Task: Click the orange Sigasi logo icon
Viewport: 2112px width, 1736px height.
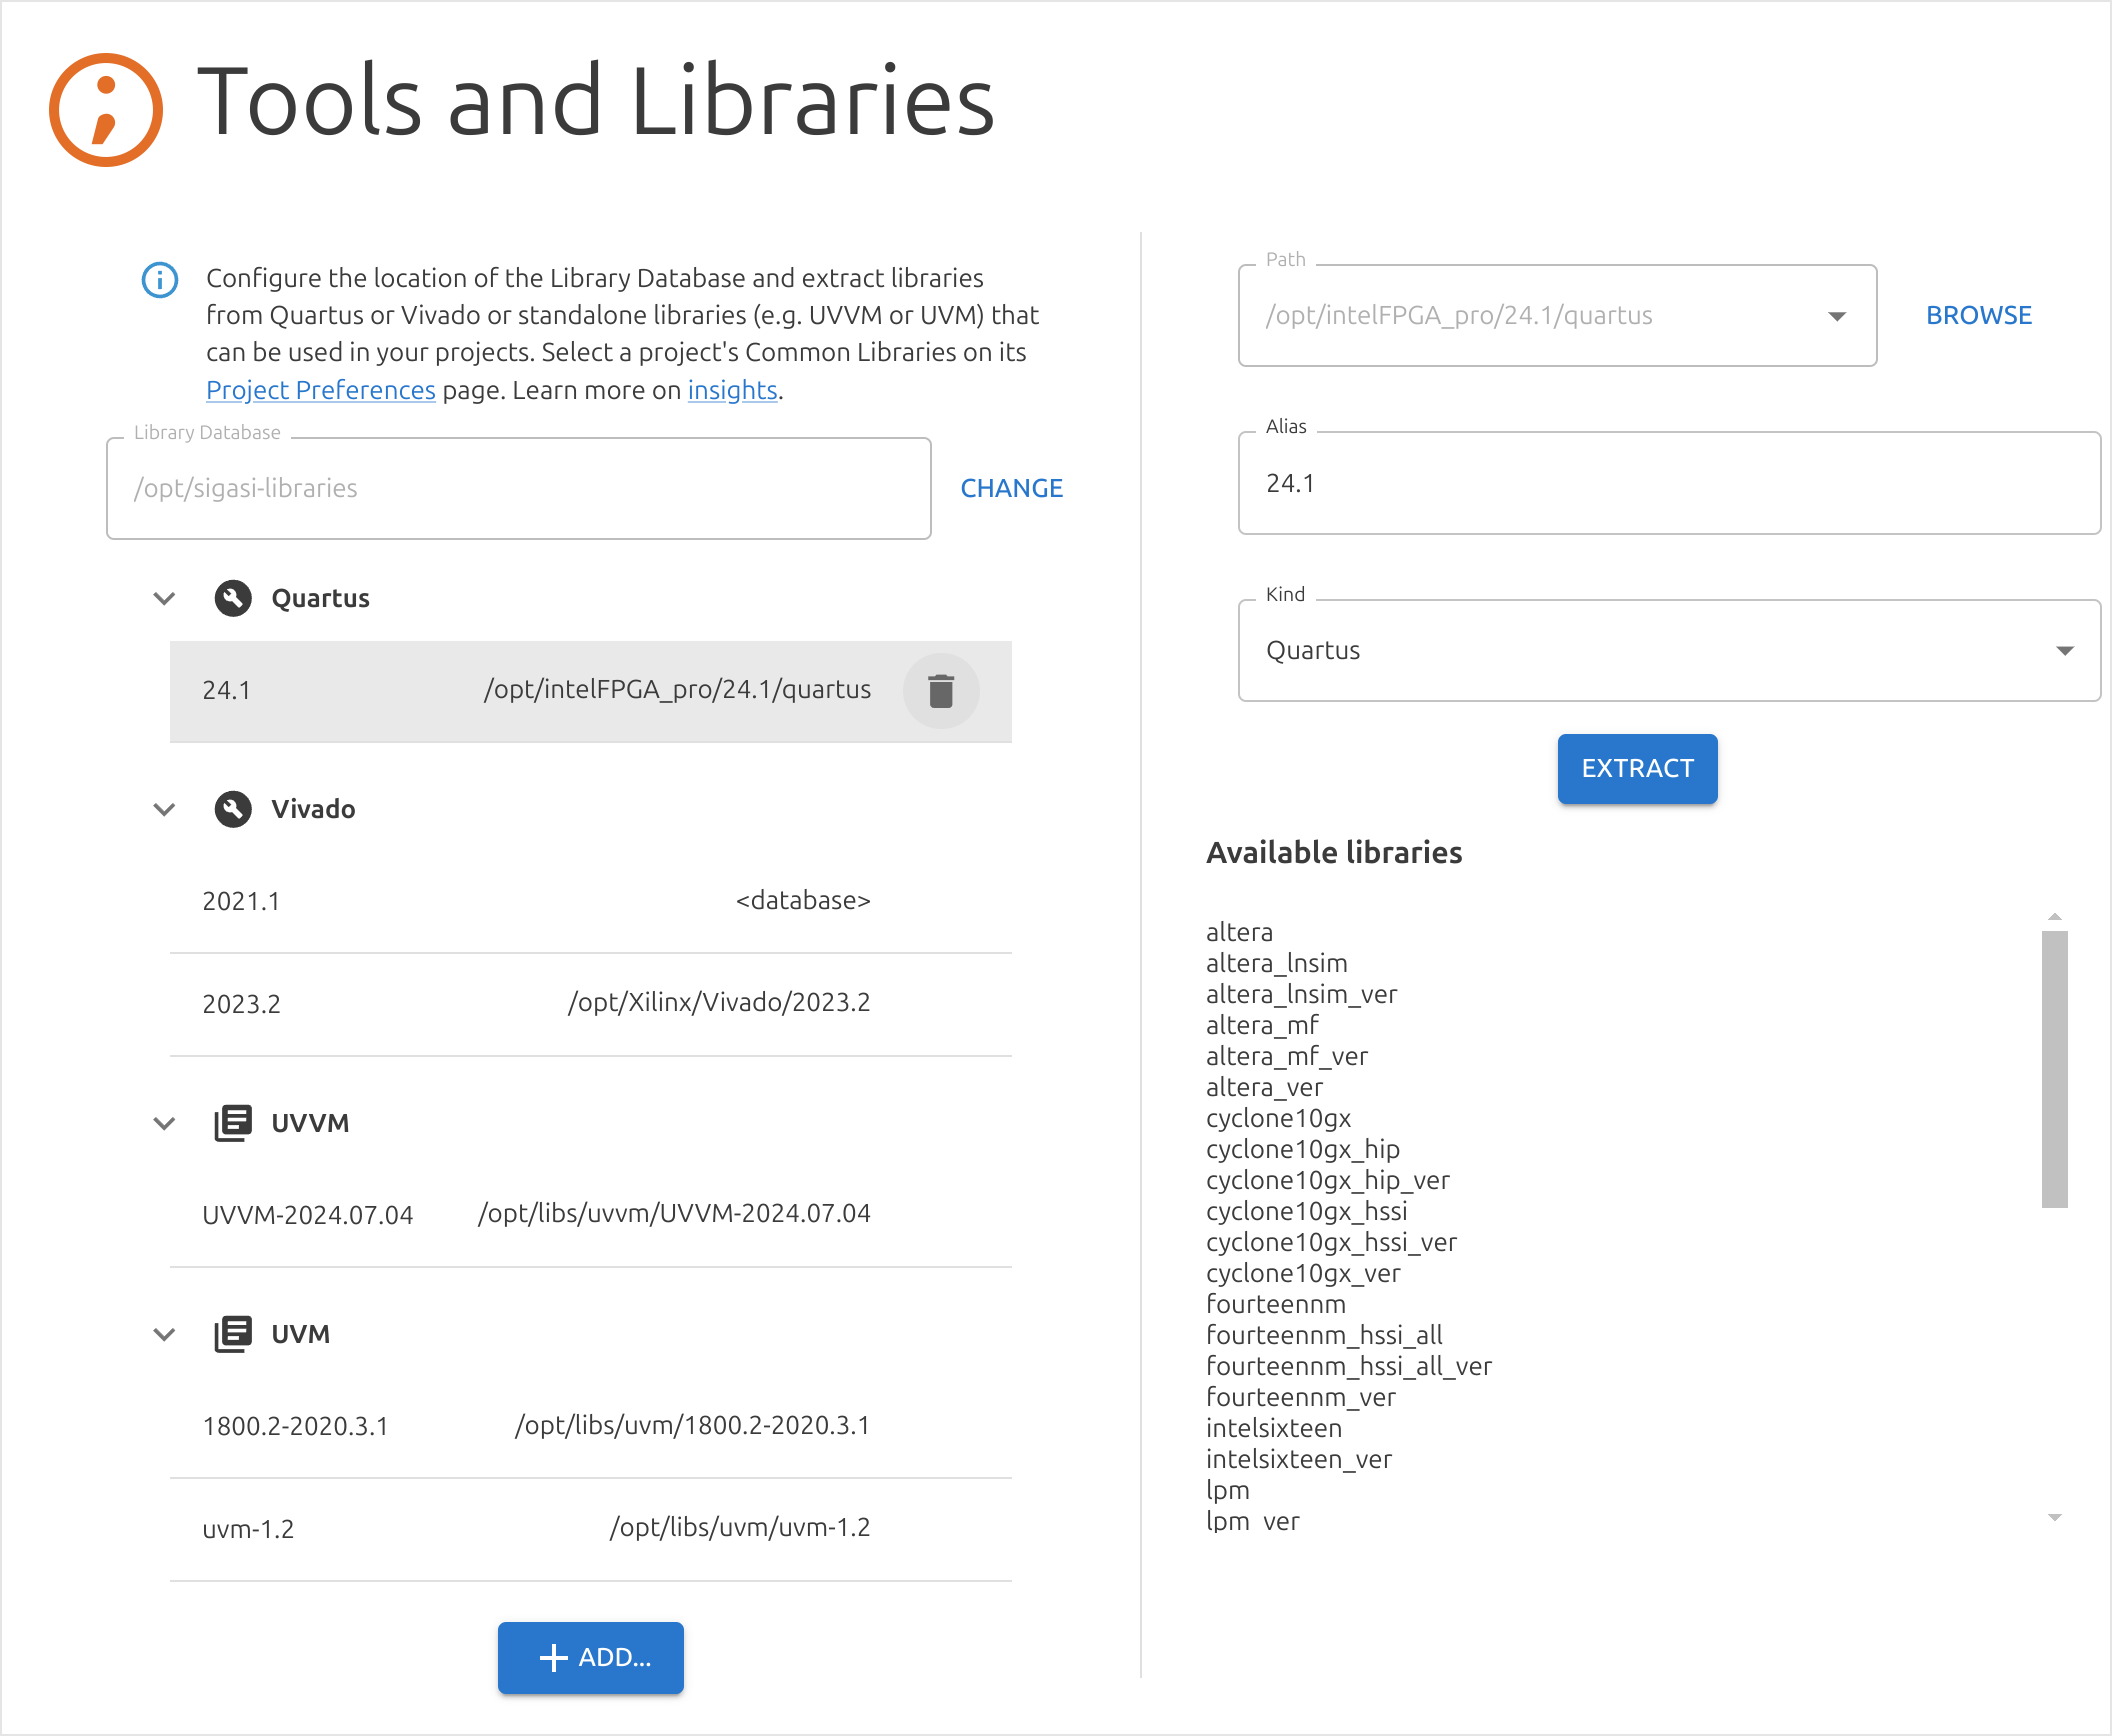Action: tap(106, 110)
